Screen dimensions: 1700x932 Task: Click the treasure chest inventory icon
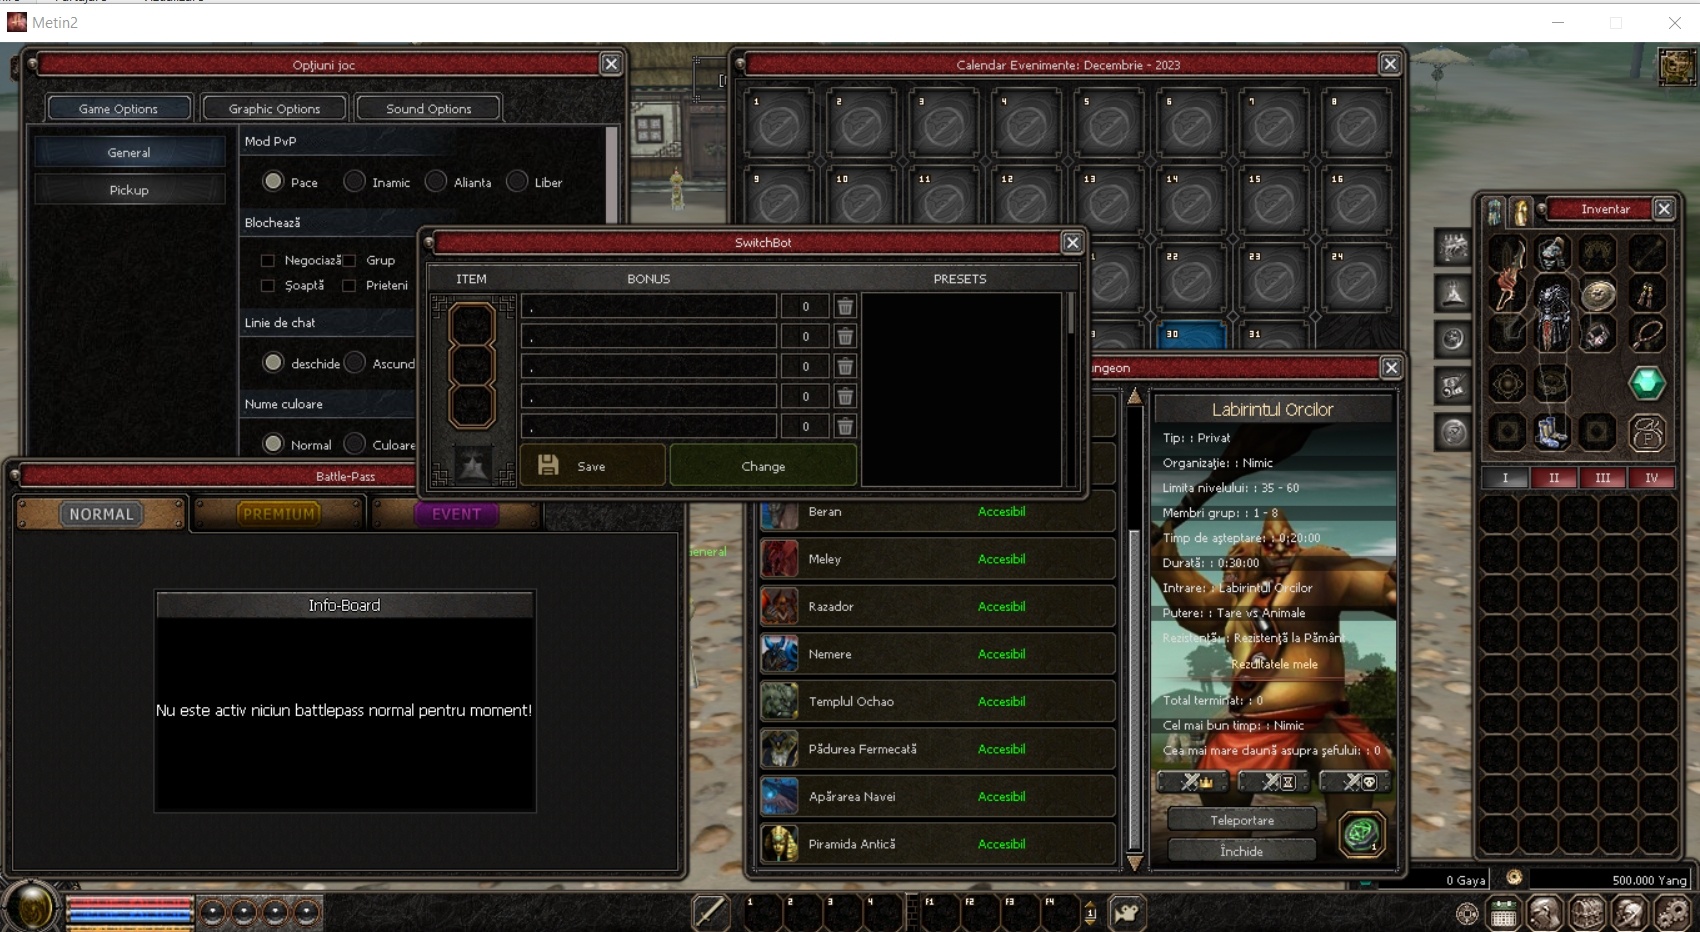(1587, 913)
